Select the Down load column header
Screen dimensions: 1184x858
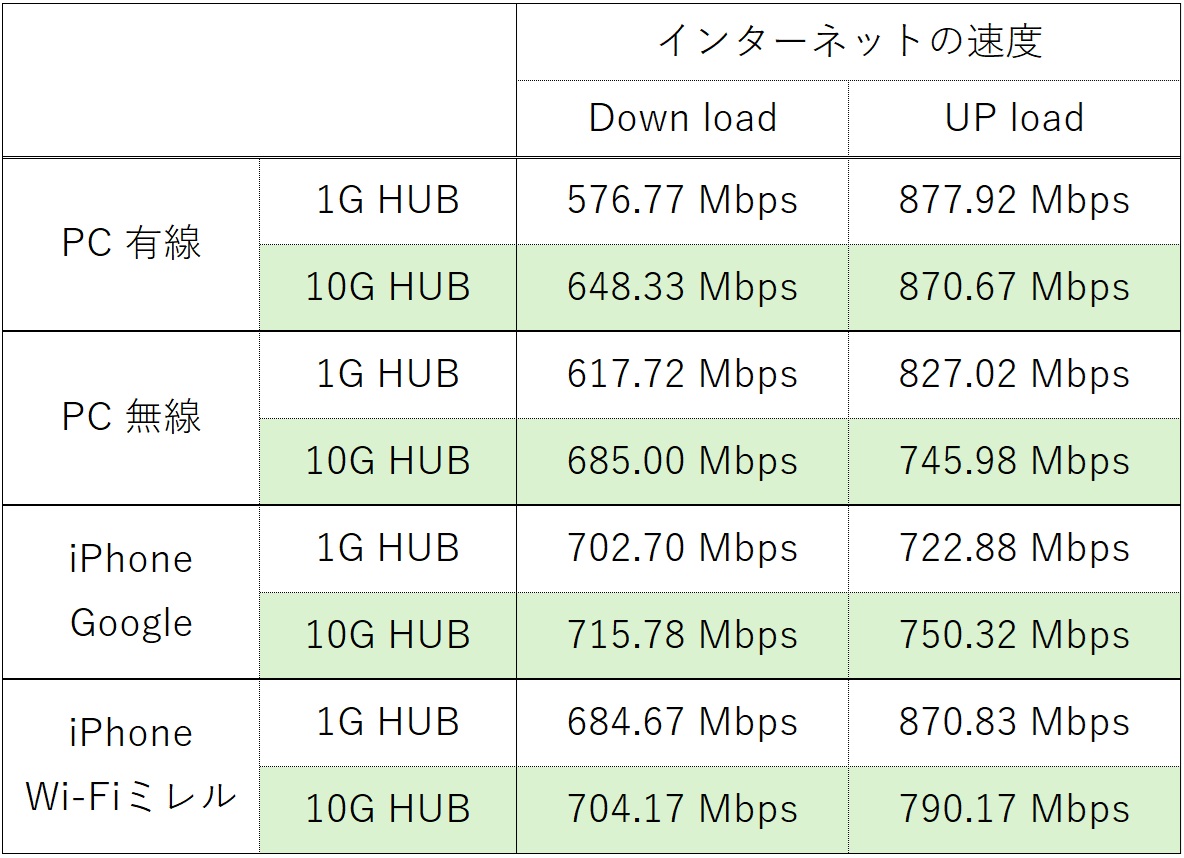pos(682,118)
